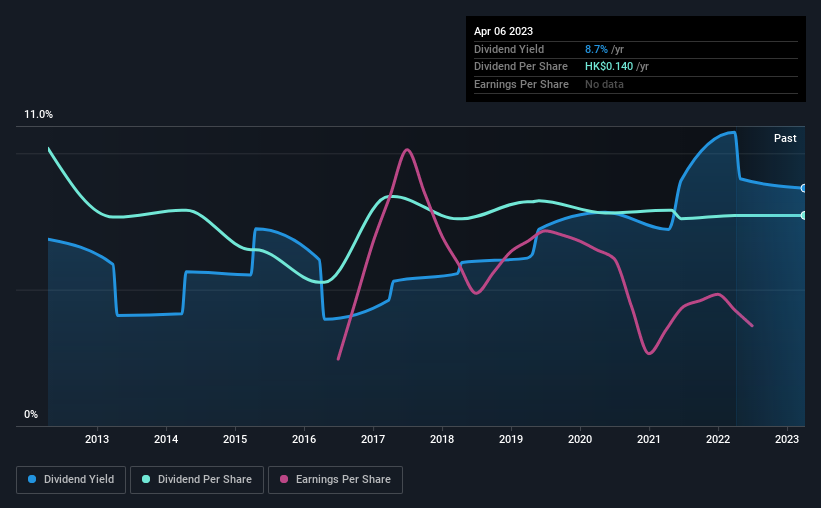821x508 pixels.
Task: Toggle the Earnings Per Share legend button
Action: point(335,480)
